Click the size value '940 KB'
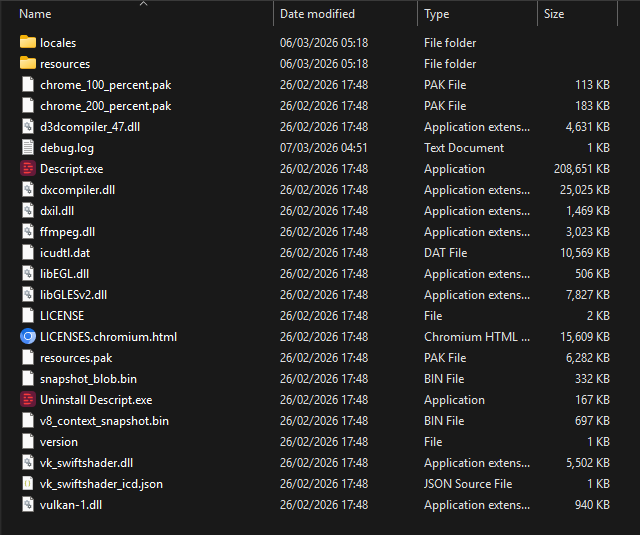 click(x=592, y=505)
